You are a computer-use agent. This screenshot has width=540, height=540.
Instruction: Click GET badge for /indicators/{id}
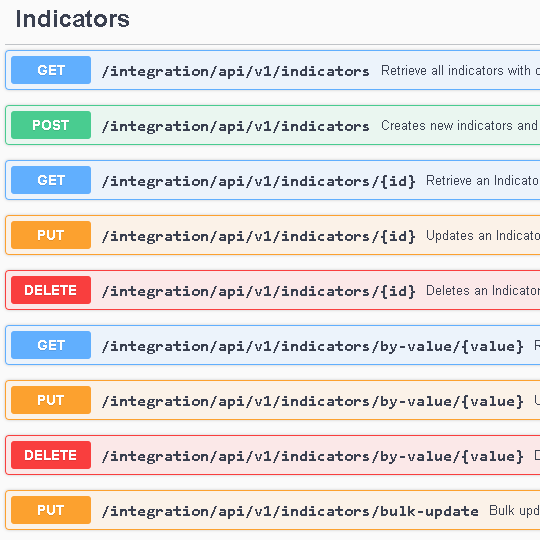coord(51,180)
